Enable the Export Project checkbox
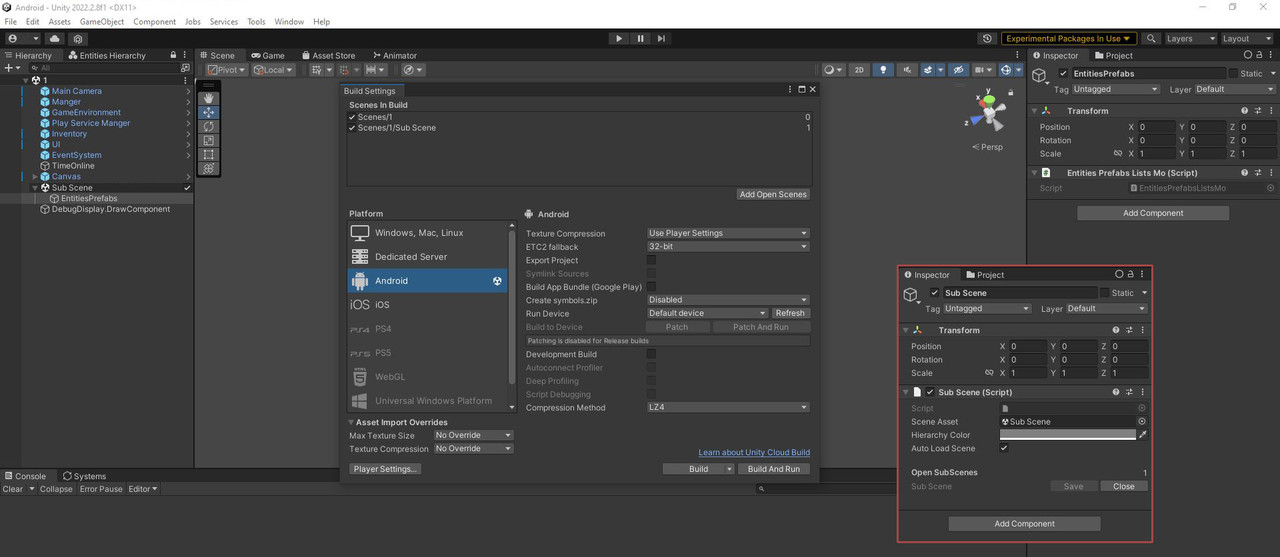Image resolution: width=1280 pixels, height=557 pixels. point(651,260)
